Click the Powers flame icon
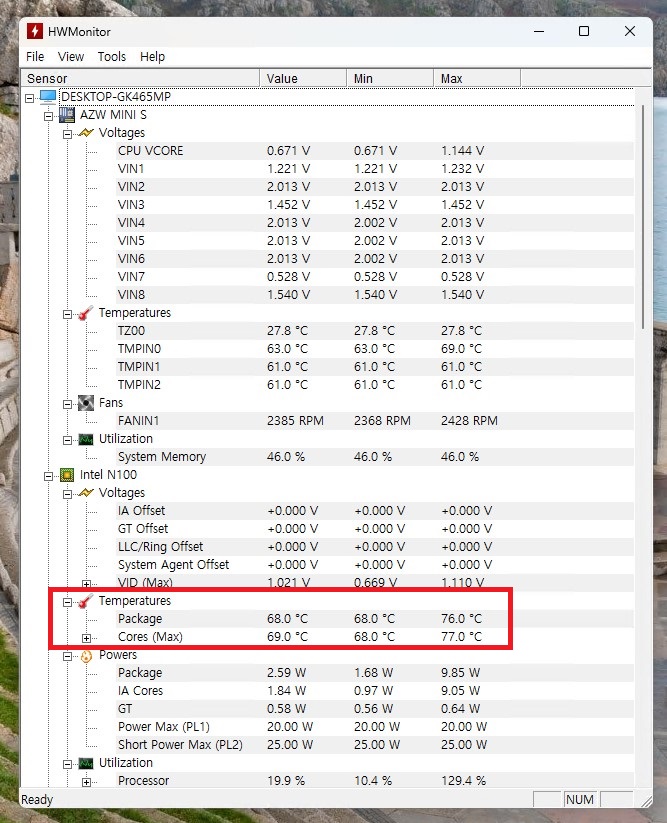 (x=86, y=656)
